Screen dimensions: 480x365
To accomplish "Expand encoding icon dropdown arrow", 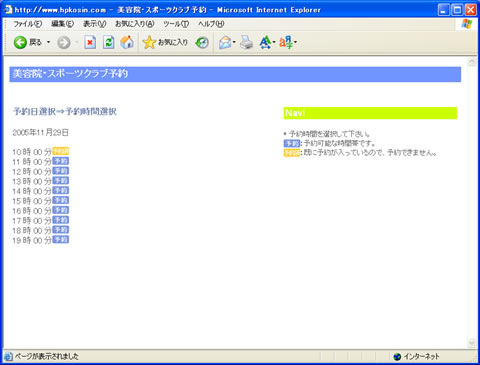I will [295, 42].
